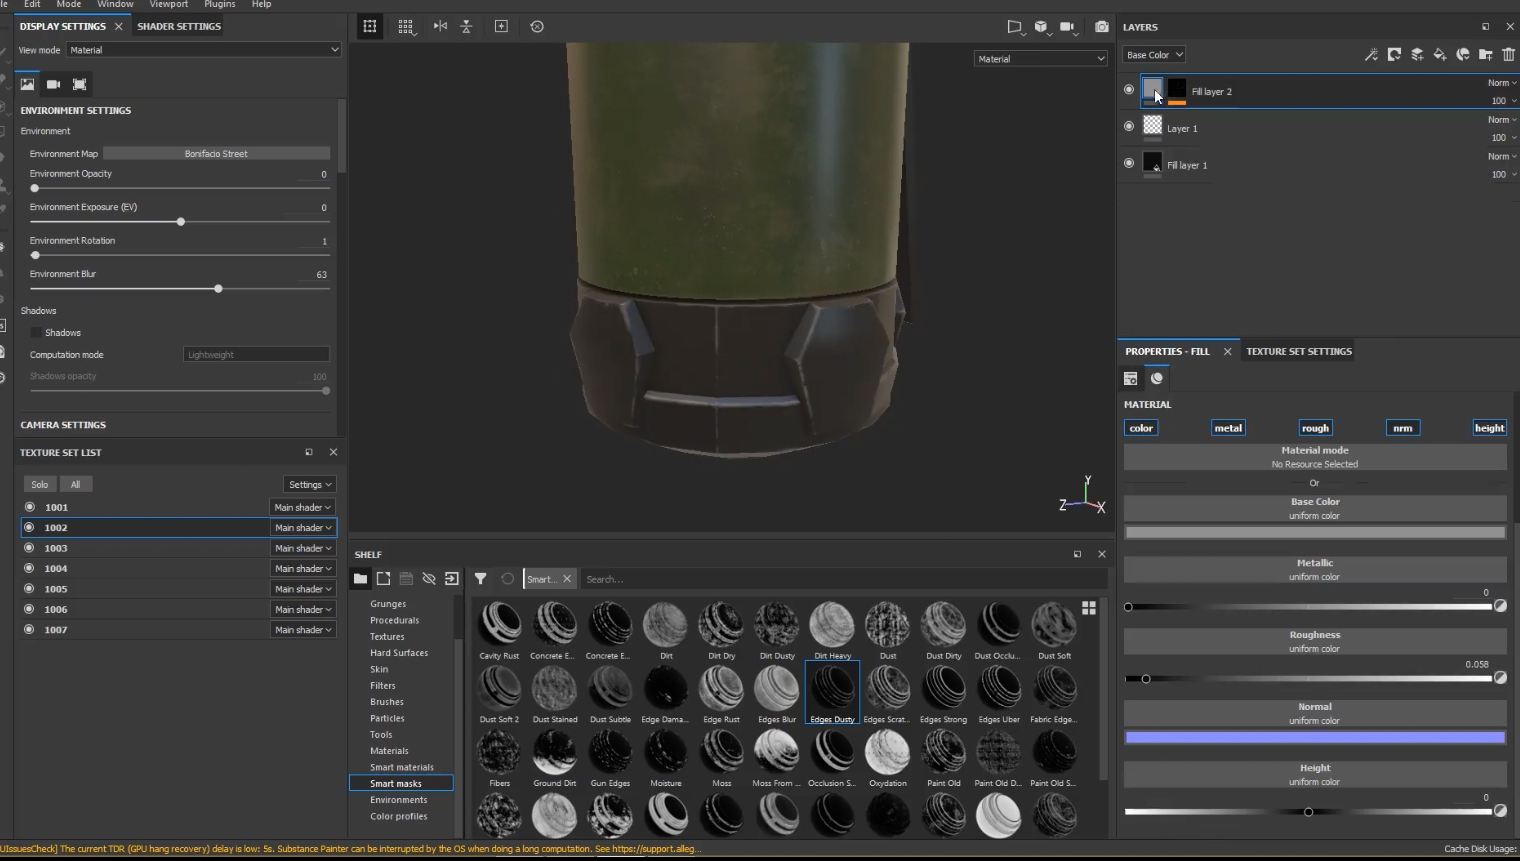1520x861 pixels.
Task: Open Base Color channel dropdown in Layers
Action: click(x=1154, y=55)
